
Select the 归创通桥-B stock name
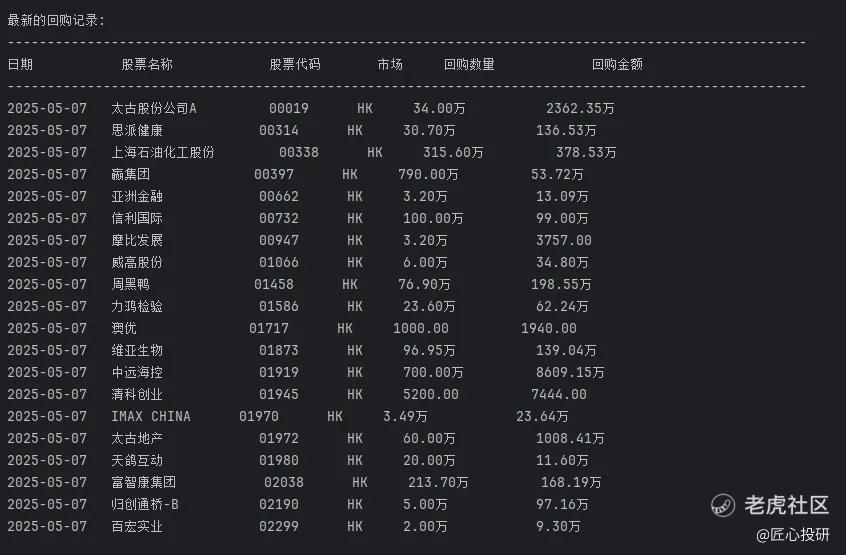point(145,504)
